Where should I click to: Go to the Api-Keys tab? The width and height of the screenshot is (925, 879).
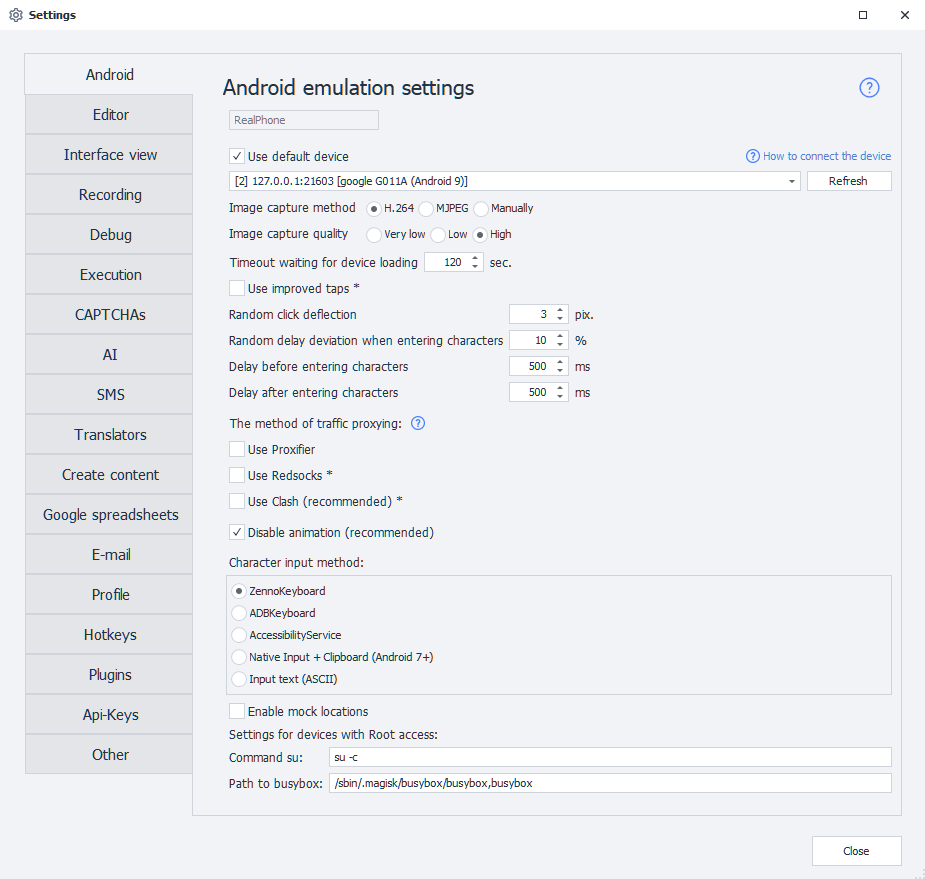pyautogui.click(x=110, y=715)
